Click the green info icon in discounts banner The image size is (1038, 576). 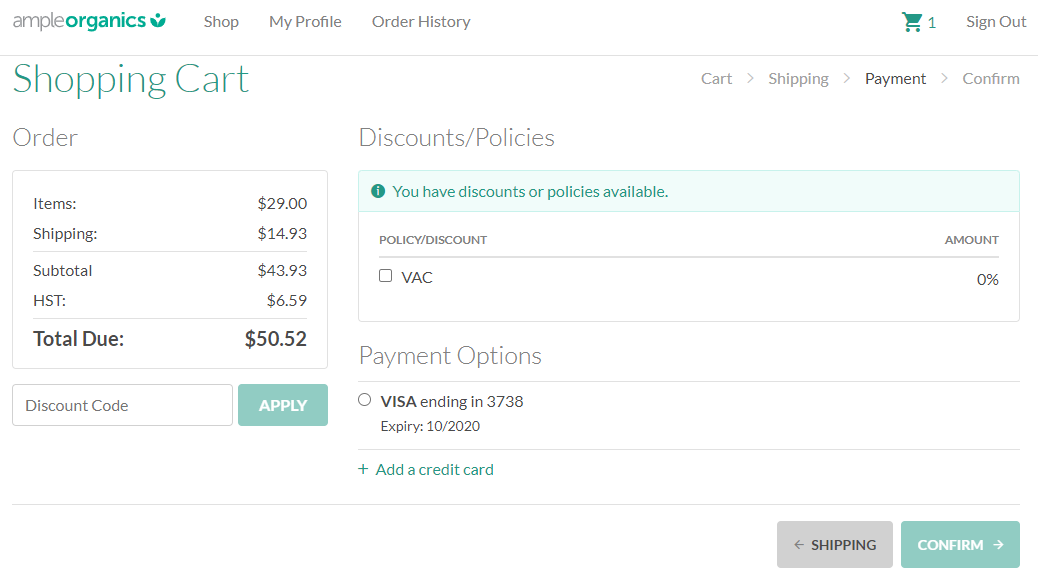click(x=378, y=191)
